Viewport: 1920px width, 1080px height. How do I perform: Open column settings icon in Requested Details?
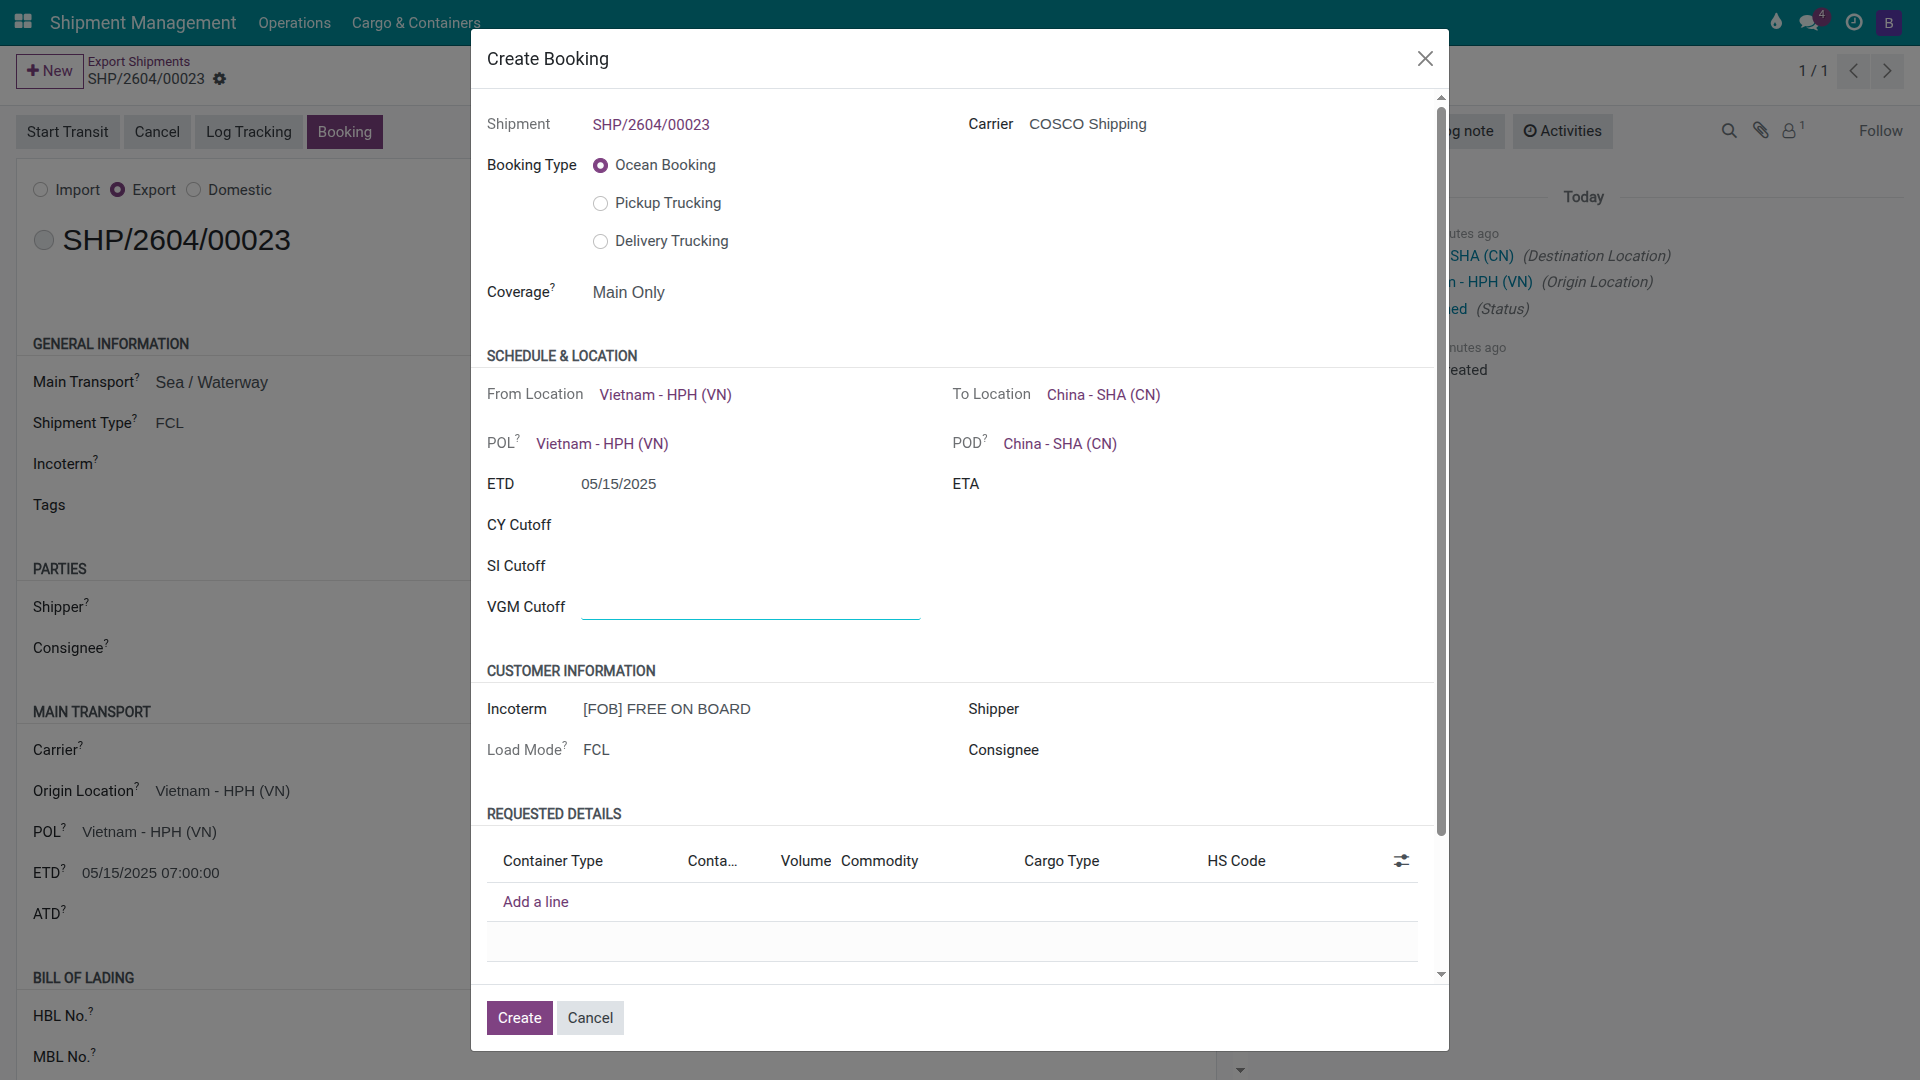[1402, 861]
